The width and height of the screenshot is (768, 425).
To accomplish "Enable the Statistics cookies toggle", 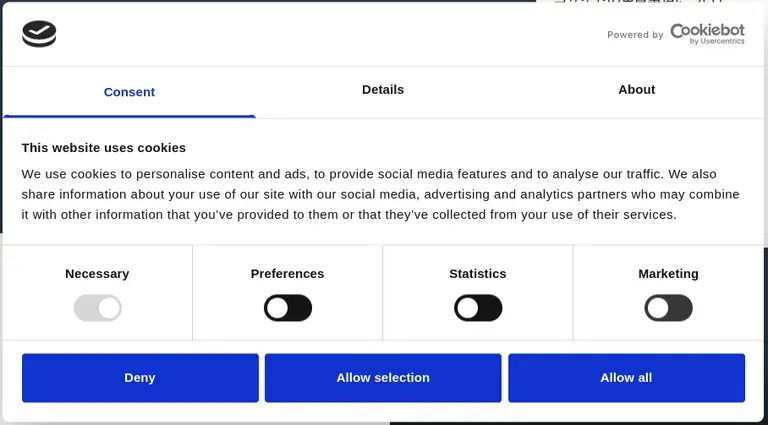I will pos(478,308).
